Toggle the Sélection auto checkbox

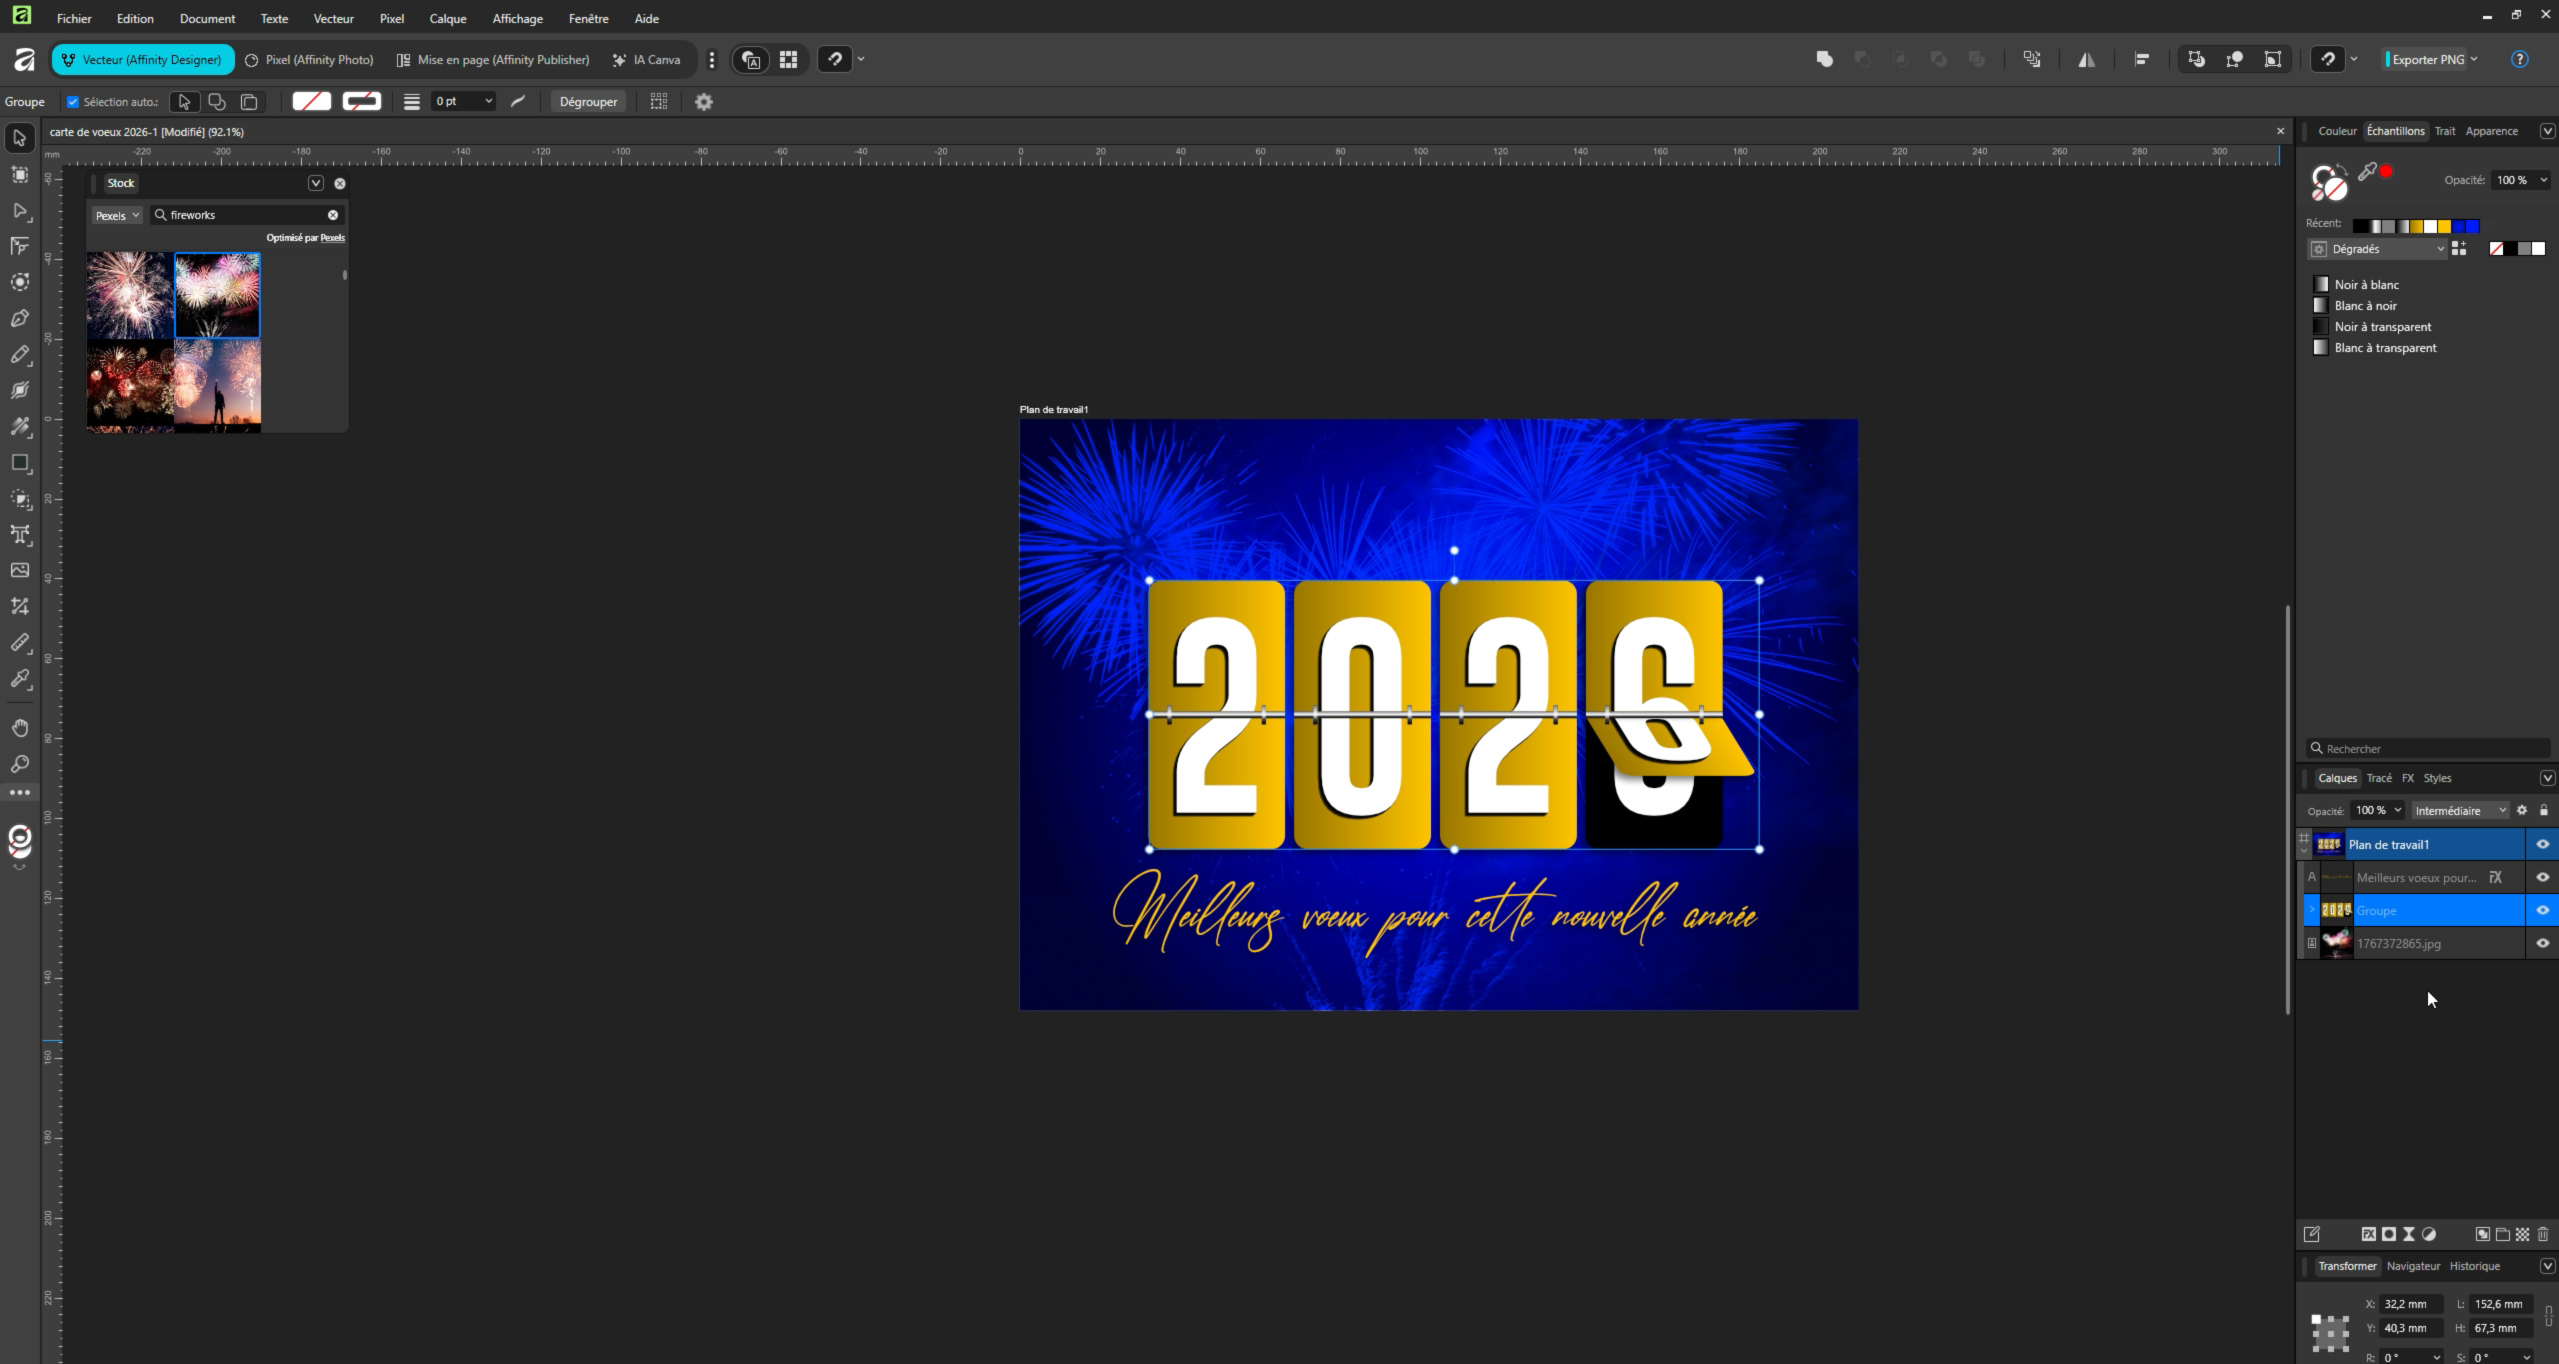(x=73, y=102)
